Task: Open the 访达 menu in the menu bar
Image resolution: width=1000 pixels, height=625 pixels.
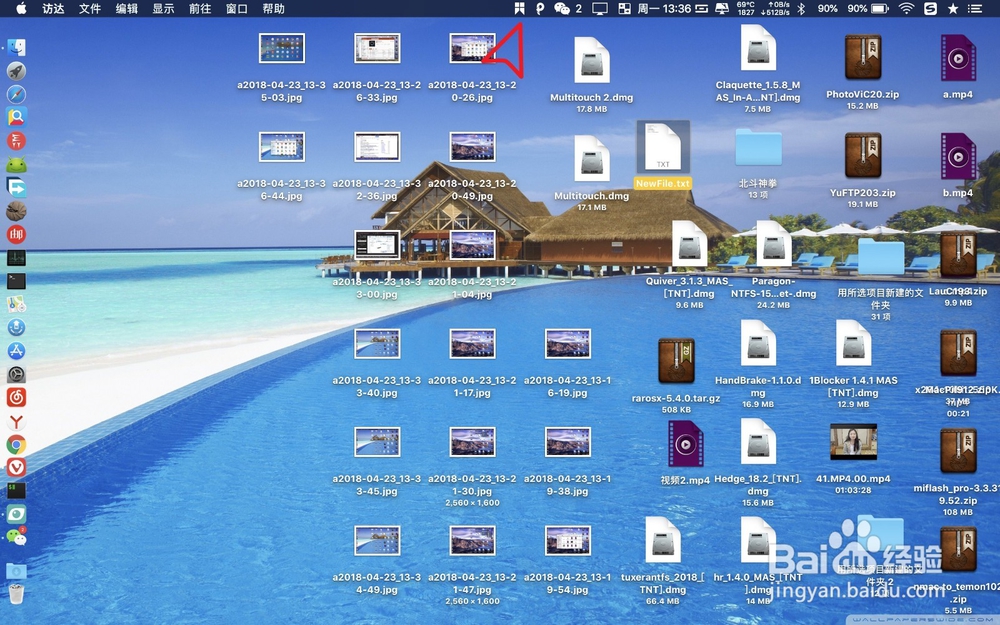Action: 52,10
